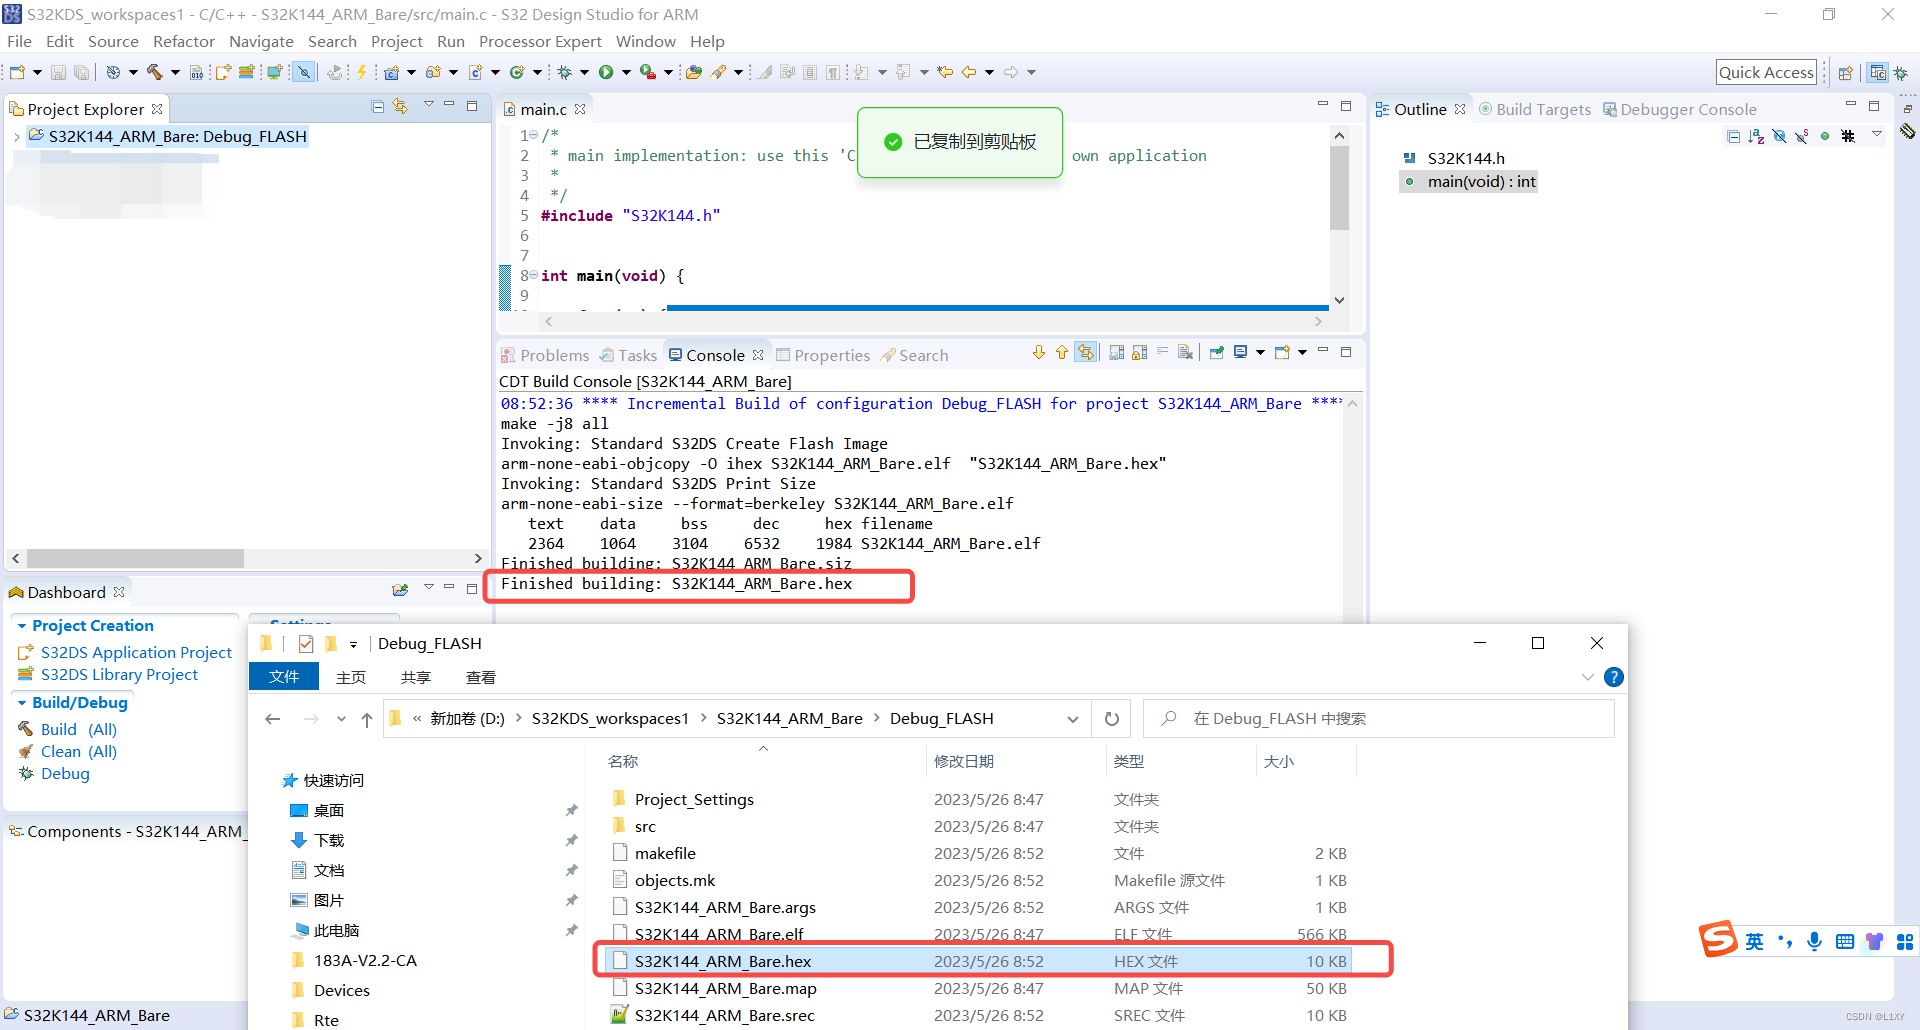Viewport: 1920px width, 1030px height.
Task: Click the memory chip icon at right edge
Action: coord(1907,131)
